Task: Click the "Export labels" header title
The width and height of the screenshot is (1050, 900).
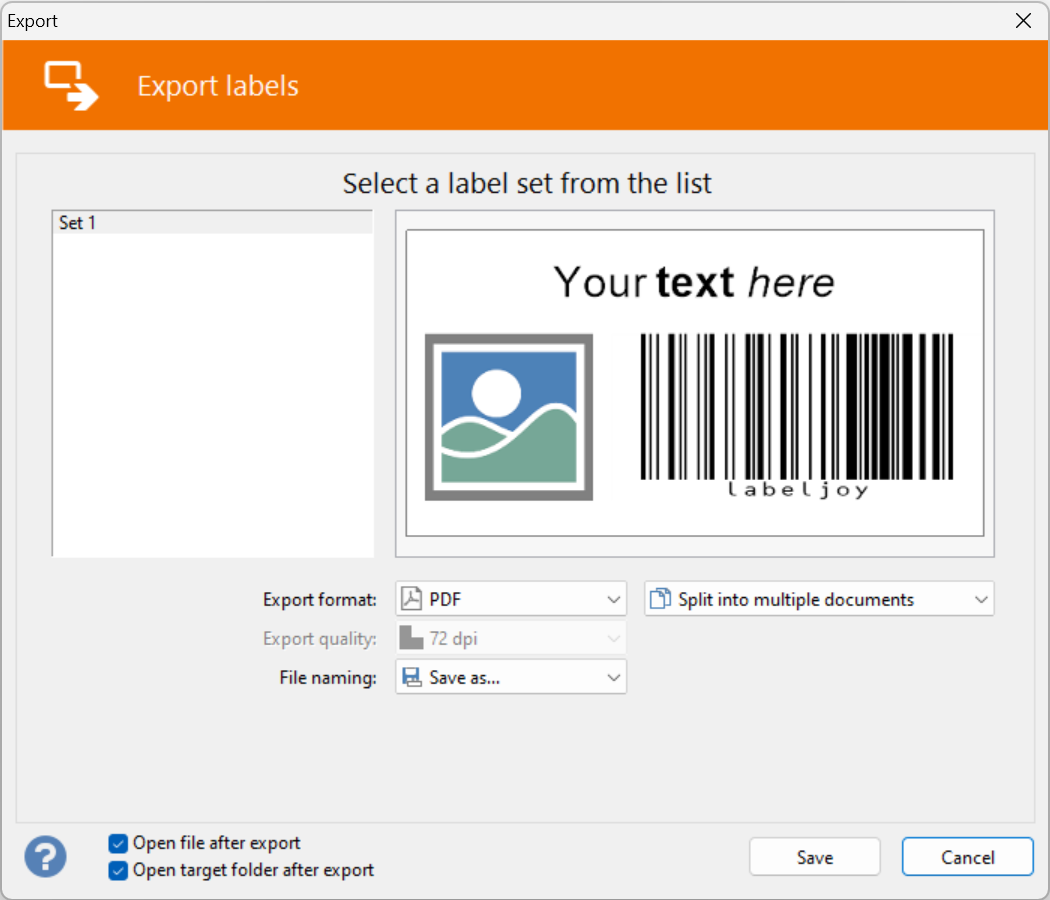Action: point(218,86)
